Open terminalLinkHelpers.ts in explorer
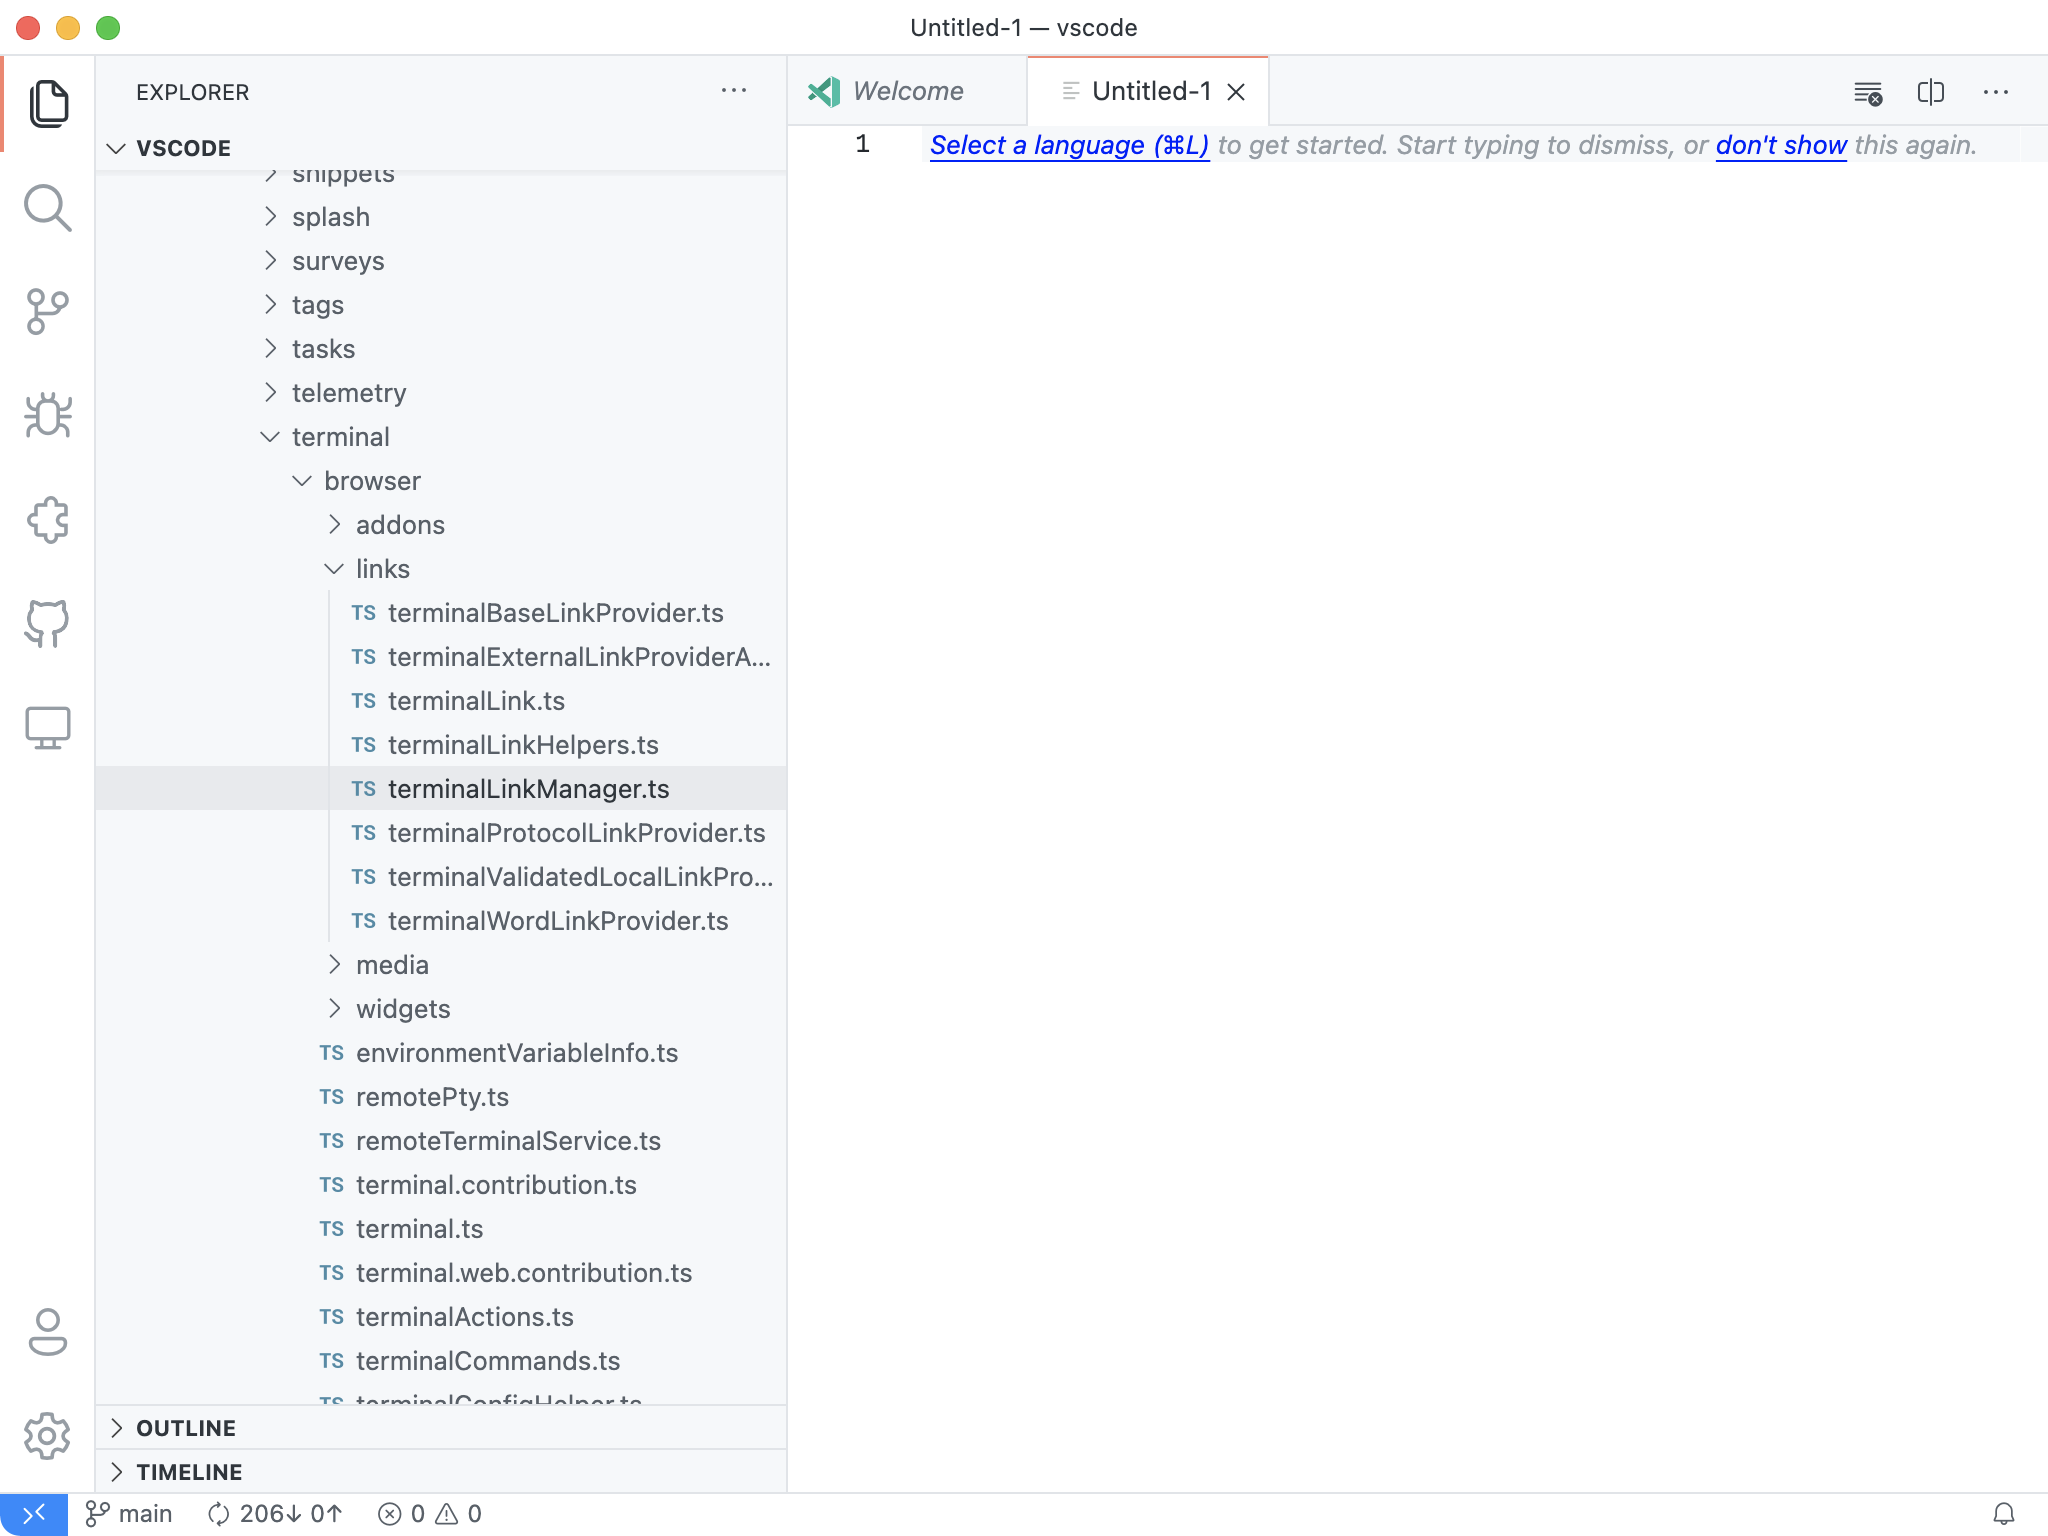The width and height of the screenshot is (2048, 1536). pos(522,745)
